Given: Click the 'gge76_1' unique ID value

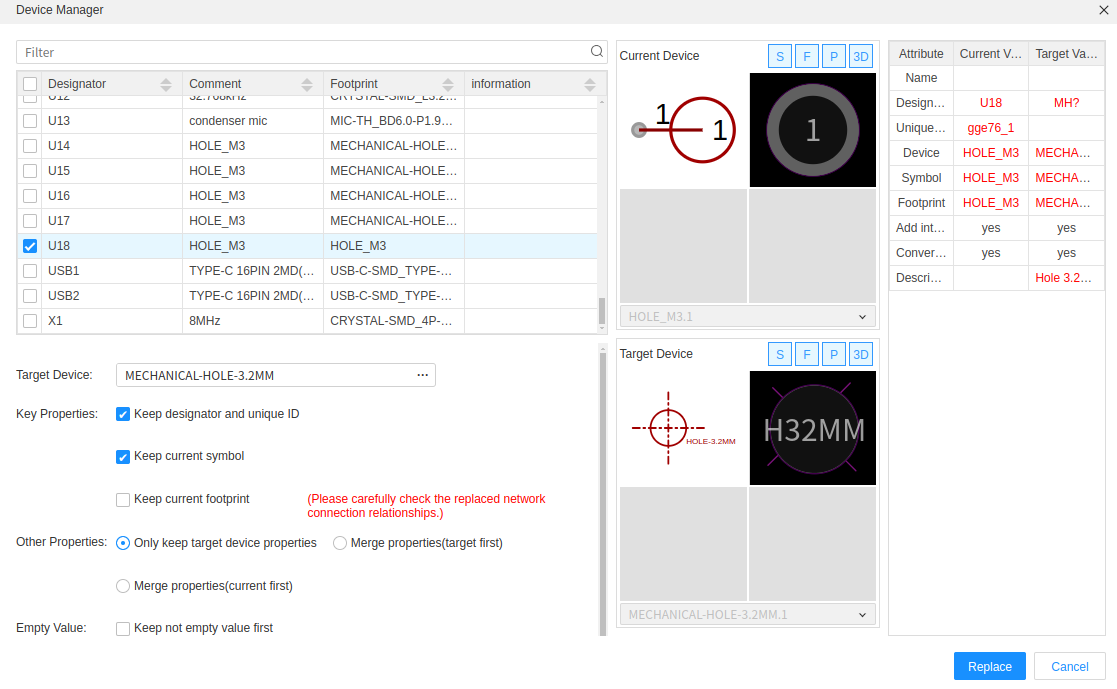Looking at the screenshot, I should click(x=990, y=128).
